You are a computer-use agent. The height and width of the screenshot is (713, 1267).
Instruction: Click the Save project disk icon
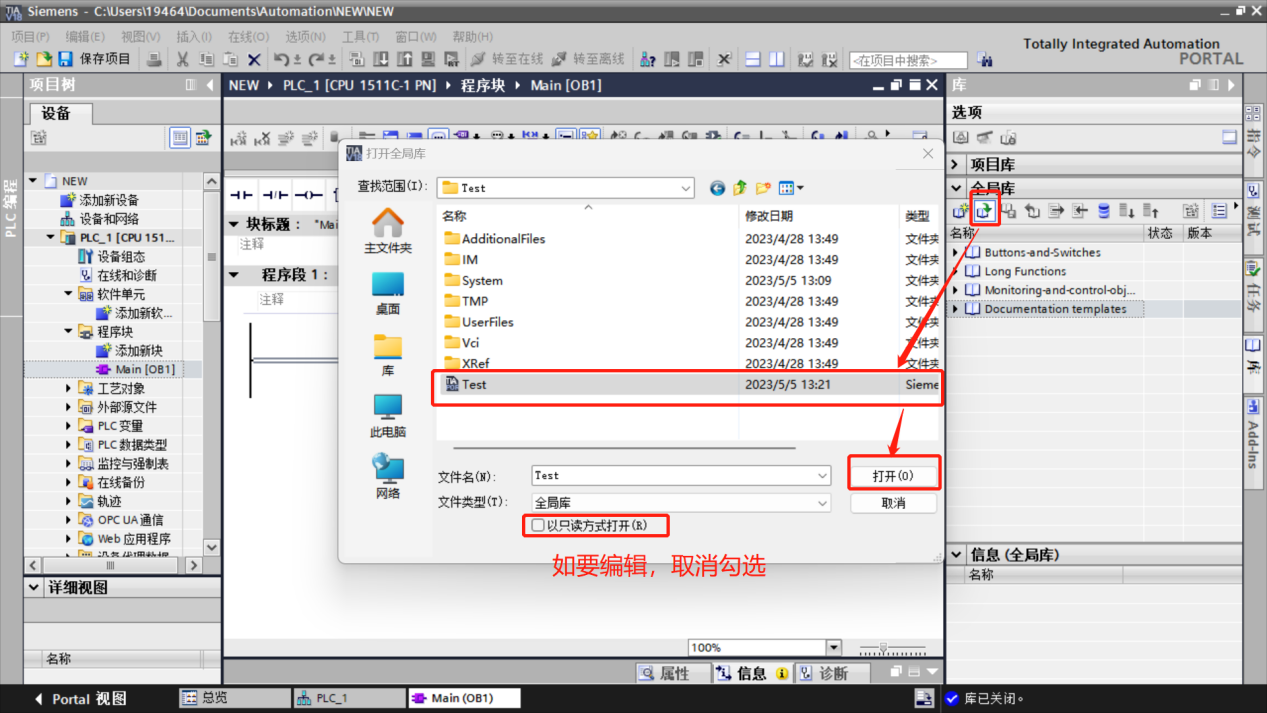click(65, 60)
